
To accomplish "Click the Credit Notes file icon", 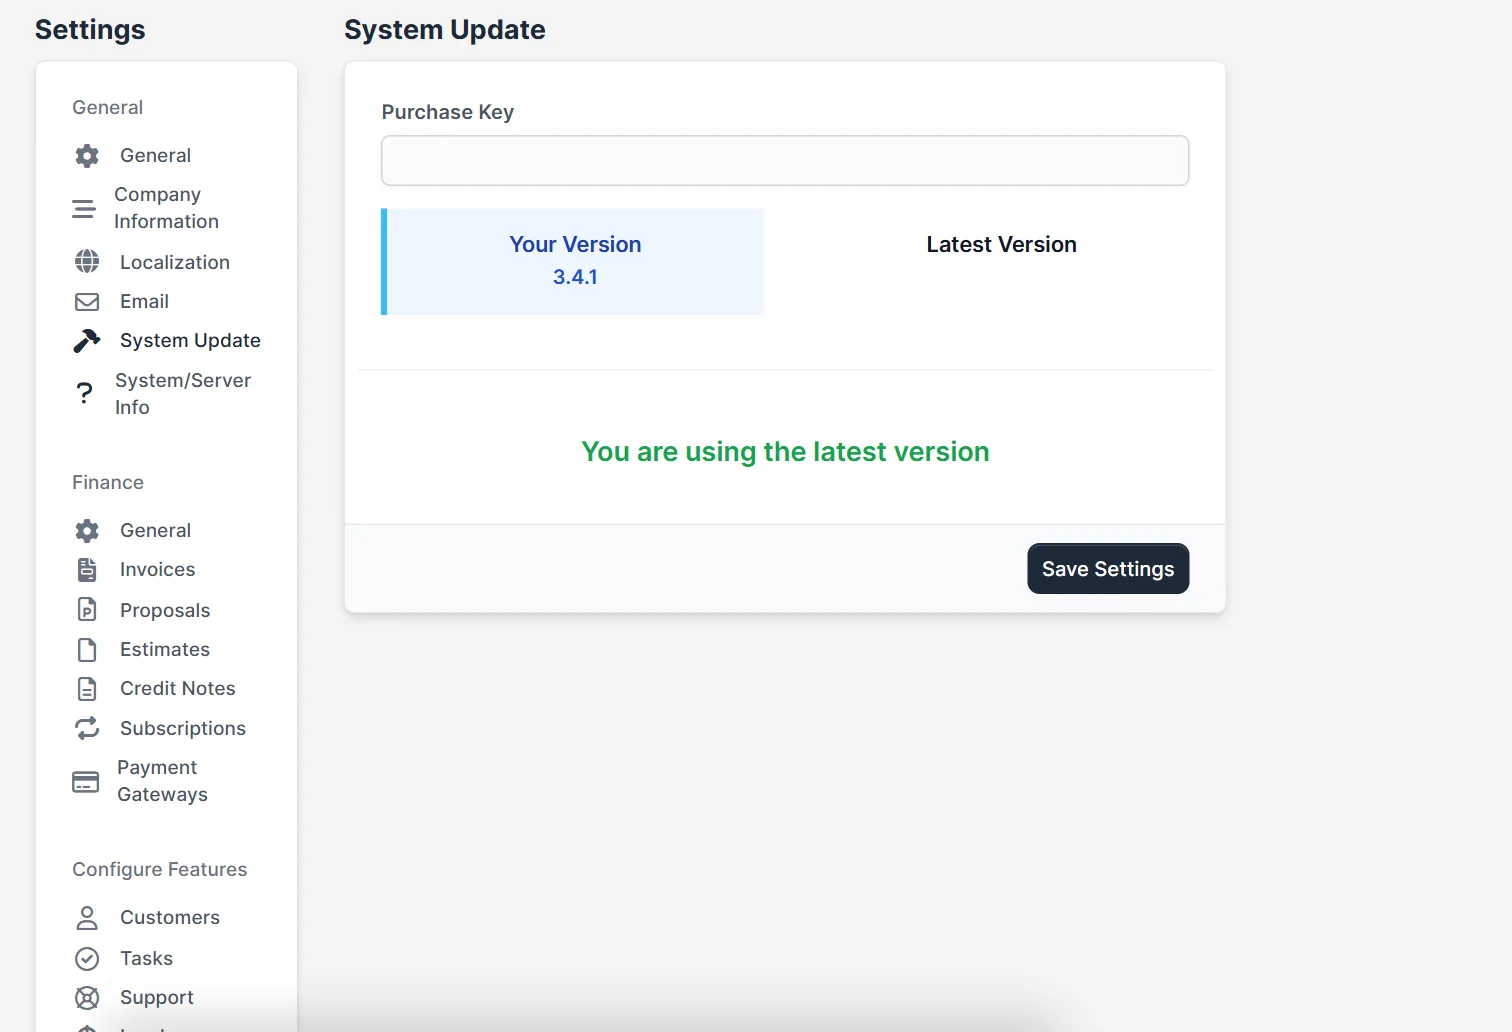I will click(x=87, y=689).
